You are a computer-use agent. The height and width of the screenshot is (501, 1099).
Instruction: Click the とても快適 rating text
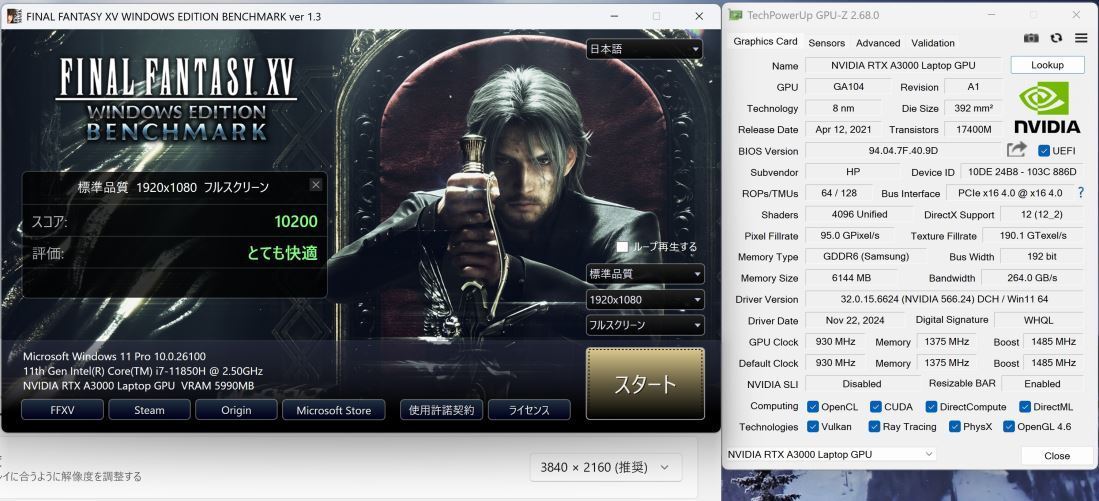tap(282, 253)
